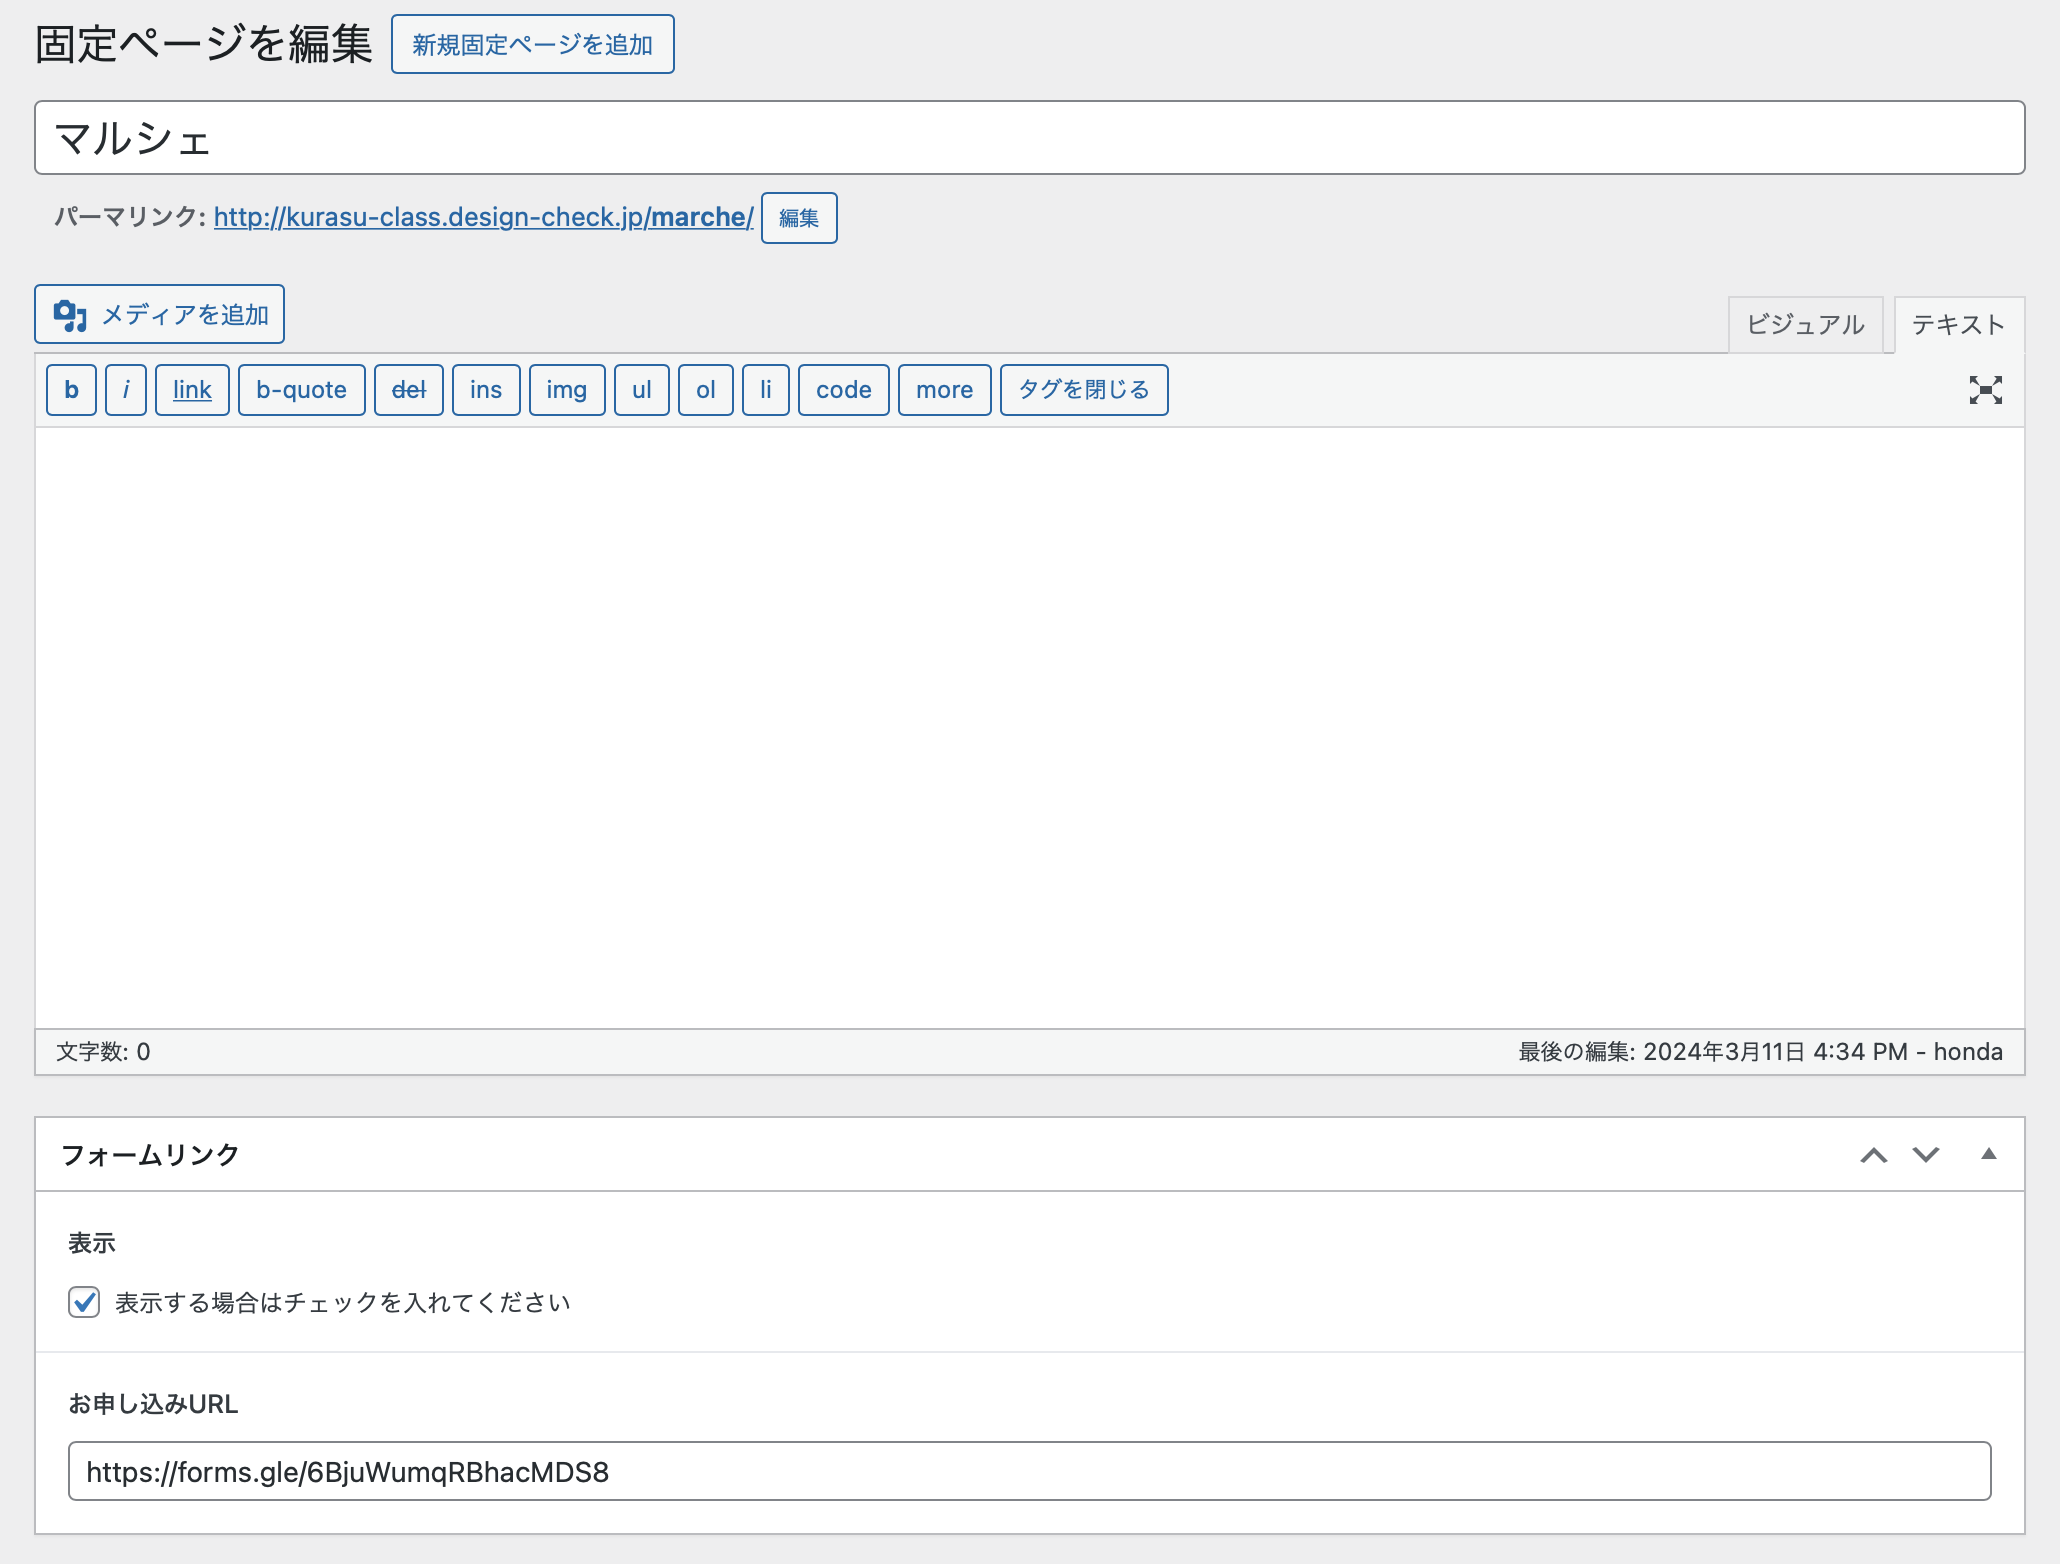
Task: Collapse the フォームリンク panel triangle
Action: pyautogui.click(x=1988, y=1154)
